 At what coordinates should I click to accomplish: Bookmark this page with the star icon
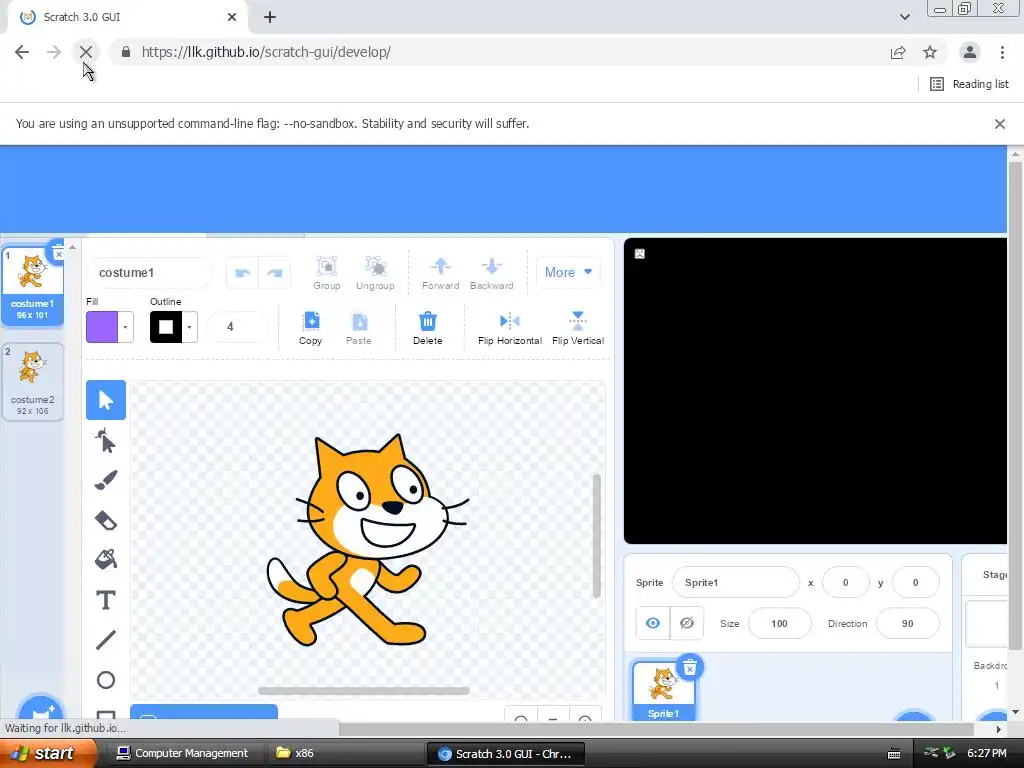point(930,52)
